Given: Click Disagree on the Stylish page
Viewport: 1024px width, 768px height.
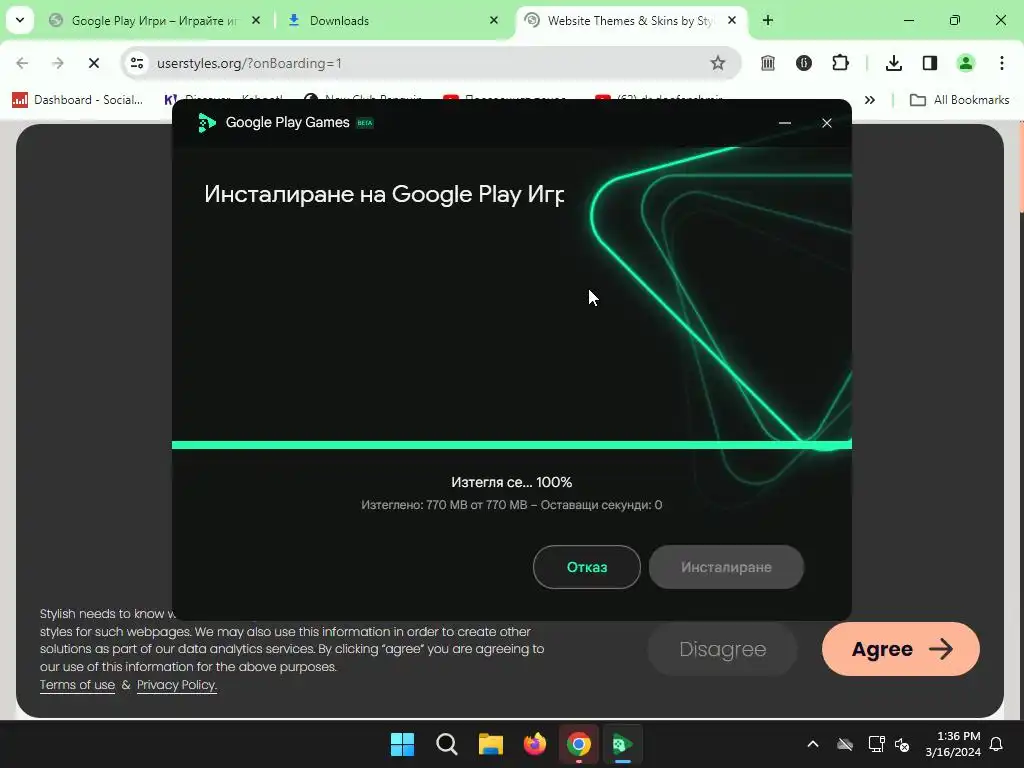Looking at the screenshot, I should [722, 649].
